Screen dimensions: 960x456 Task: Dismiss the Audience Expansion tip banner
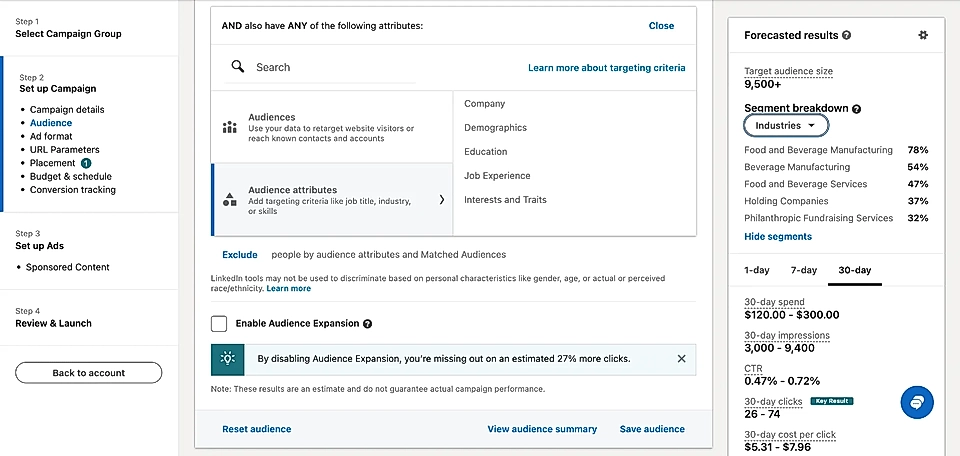[x=681, y=359]
